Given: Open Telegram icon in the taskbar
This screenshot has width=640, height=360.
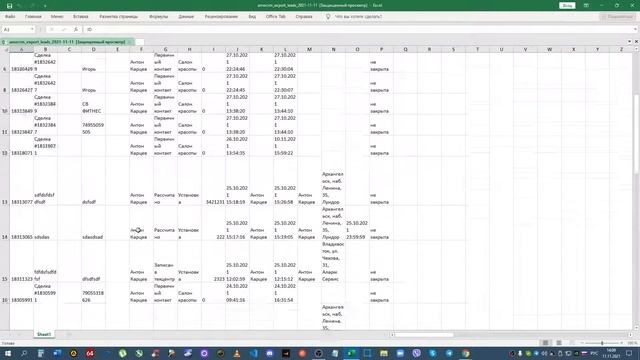Looking at the screenshot, I should tap(449, 353).
